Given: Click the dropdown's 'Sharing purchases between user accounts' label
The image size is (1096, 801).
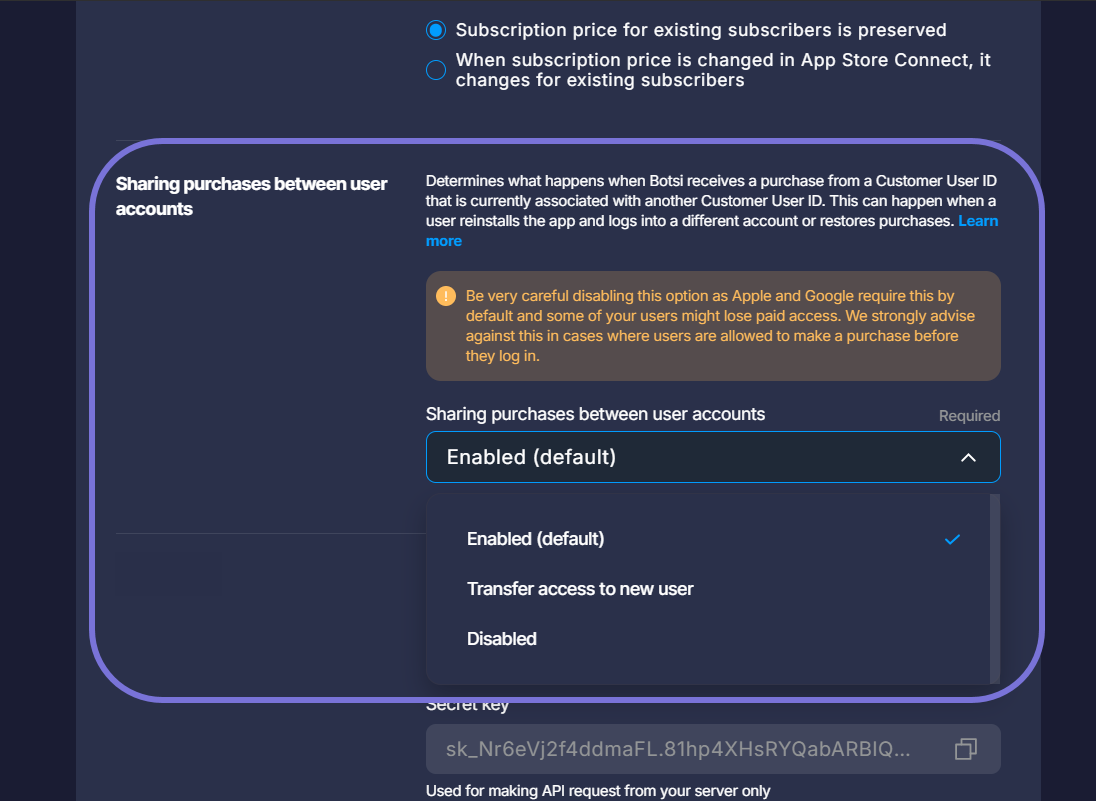Looking at the screenshot, I should (595, 414).
